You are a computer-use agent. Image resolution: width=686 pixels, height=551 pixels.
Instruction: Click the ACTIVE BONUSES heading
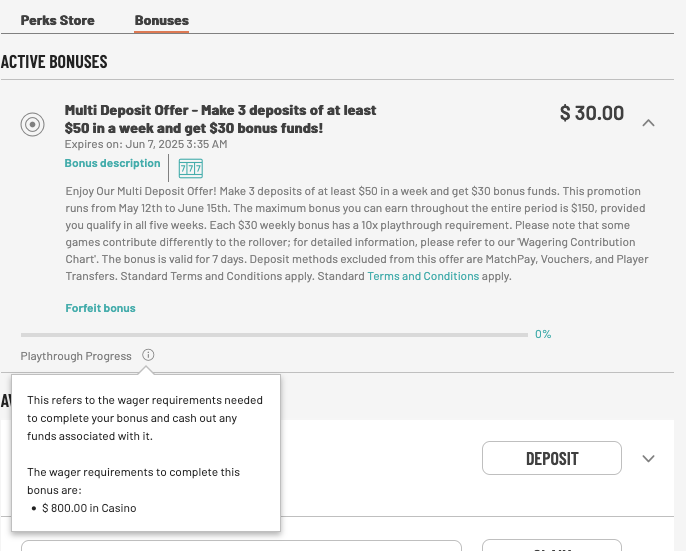pos(54,62)
